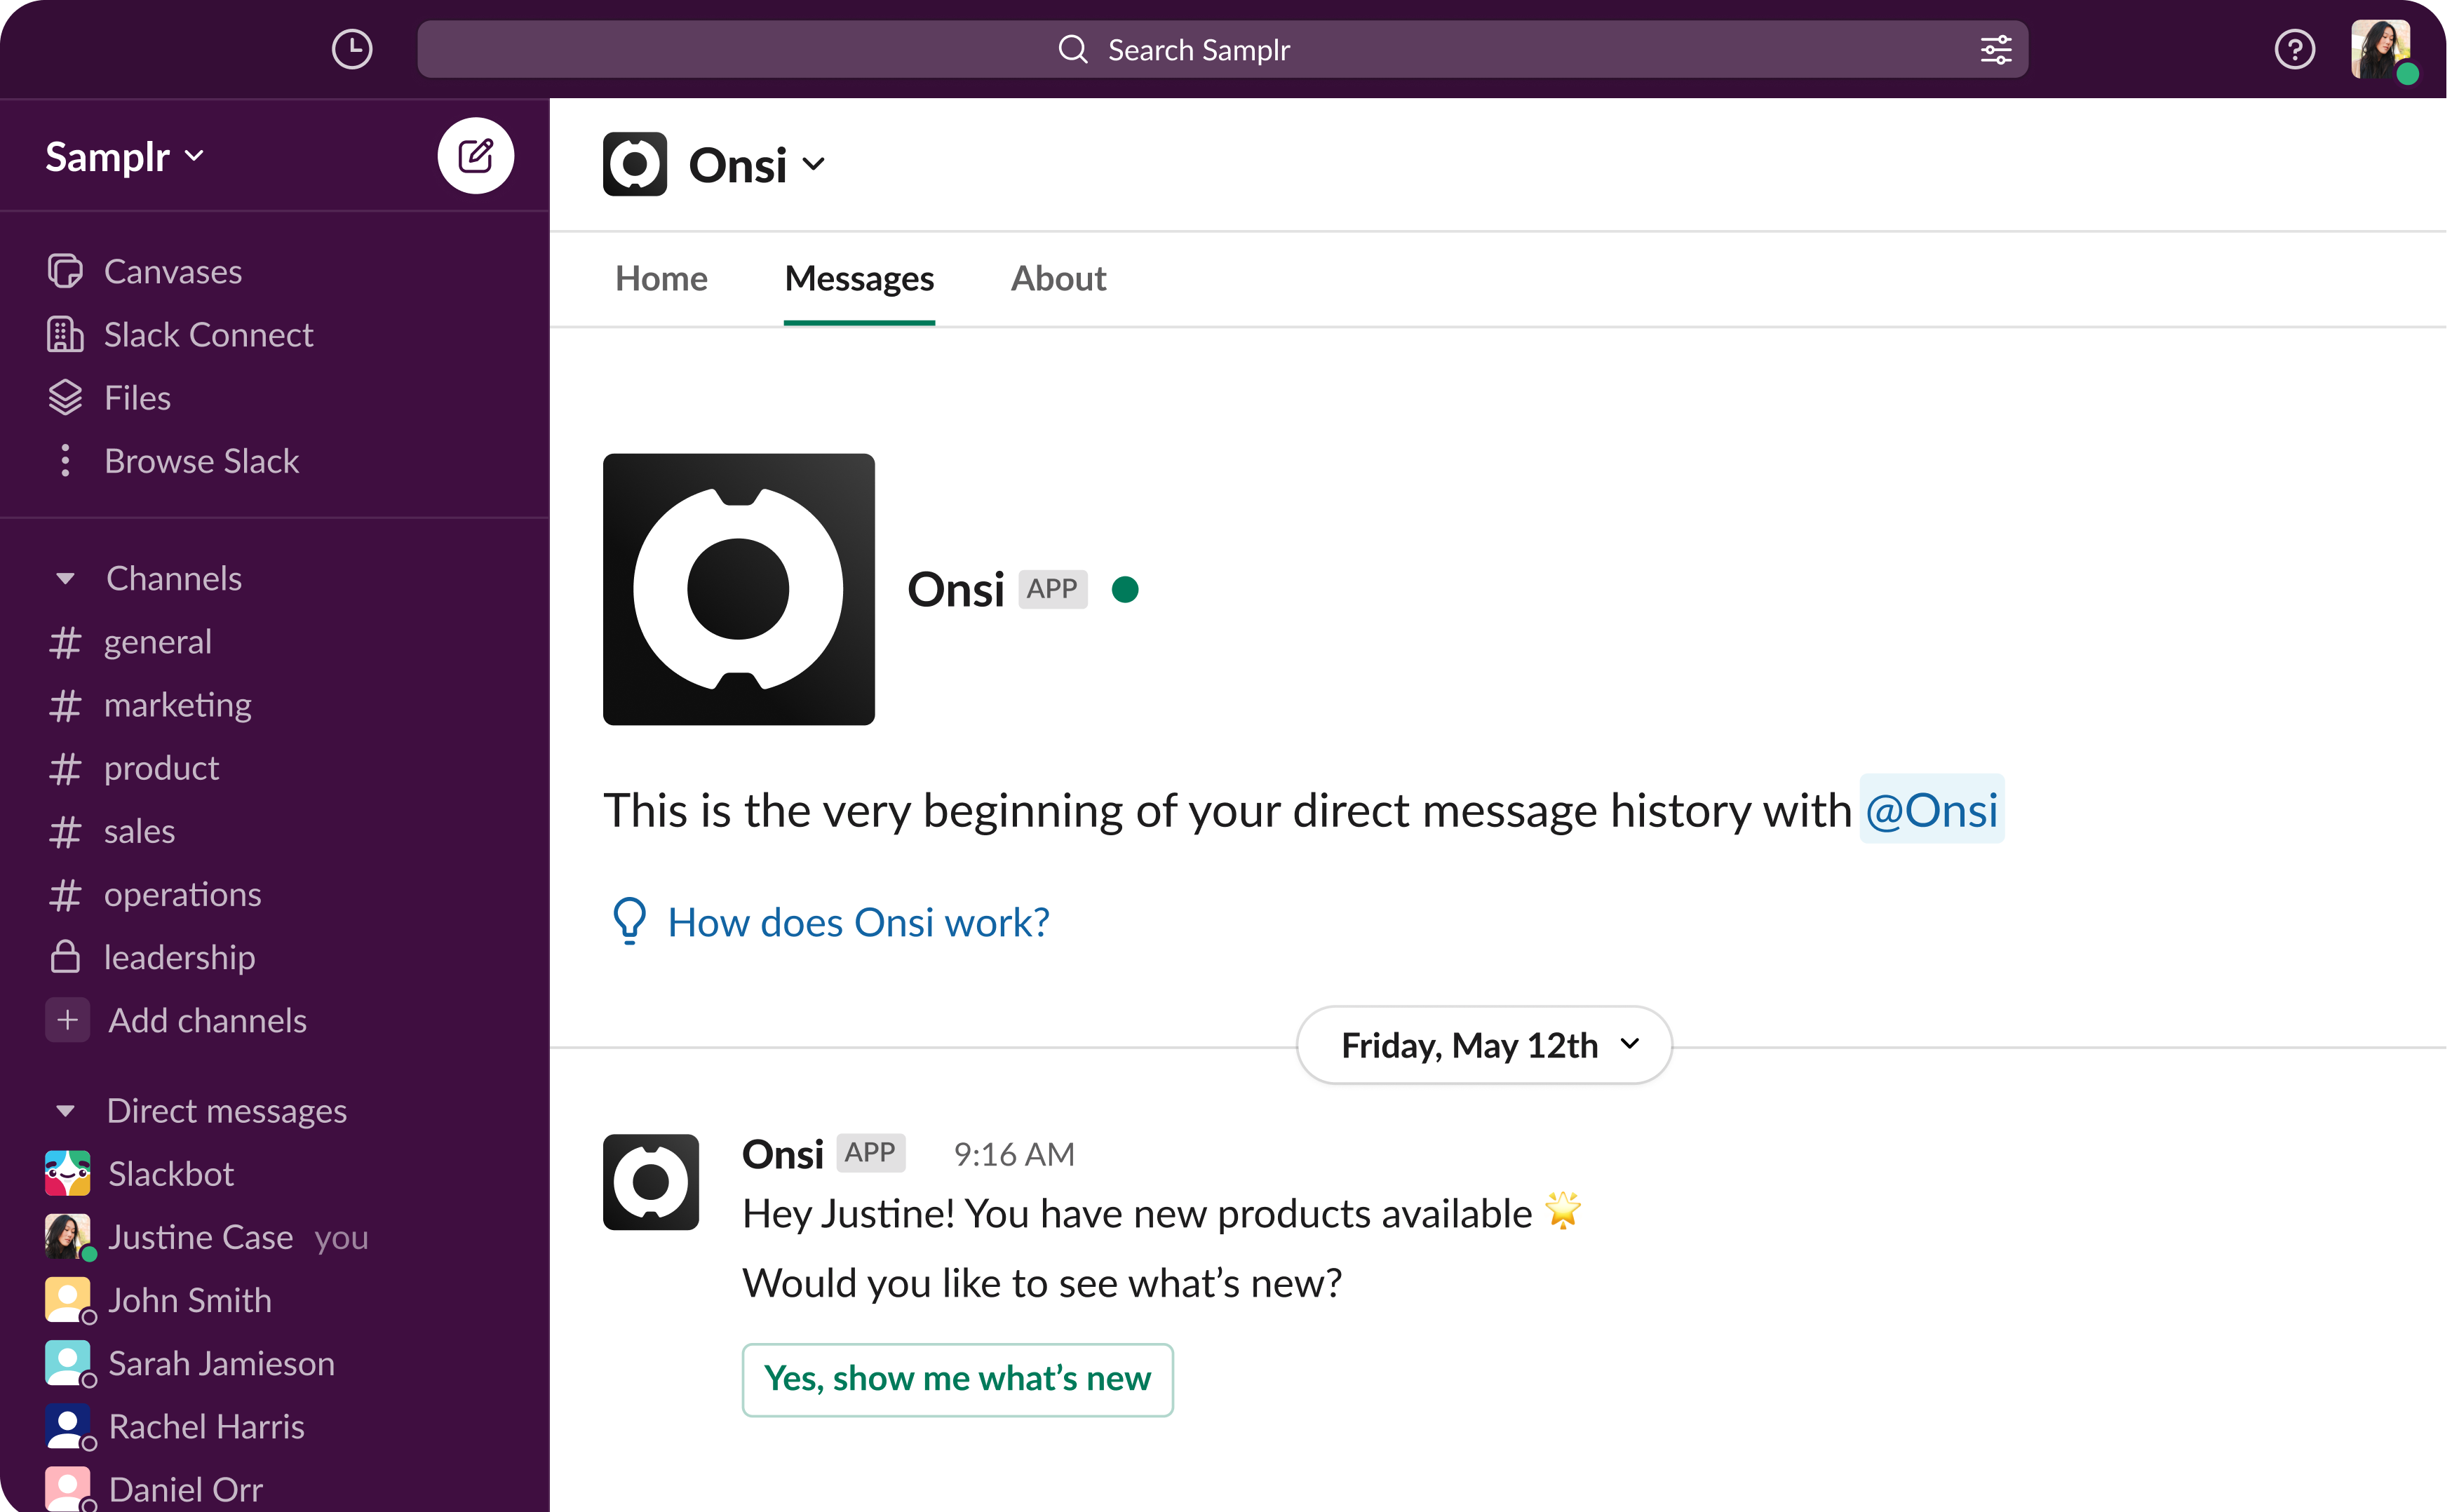Open Slack Connect from the sidebar

(208, 334)
